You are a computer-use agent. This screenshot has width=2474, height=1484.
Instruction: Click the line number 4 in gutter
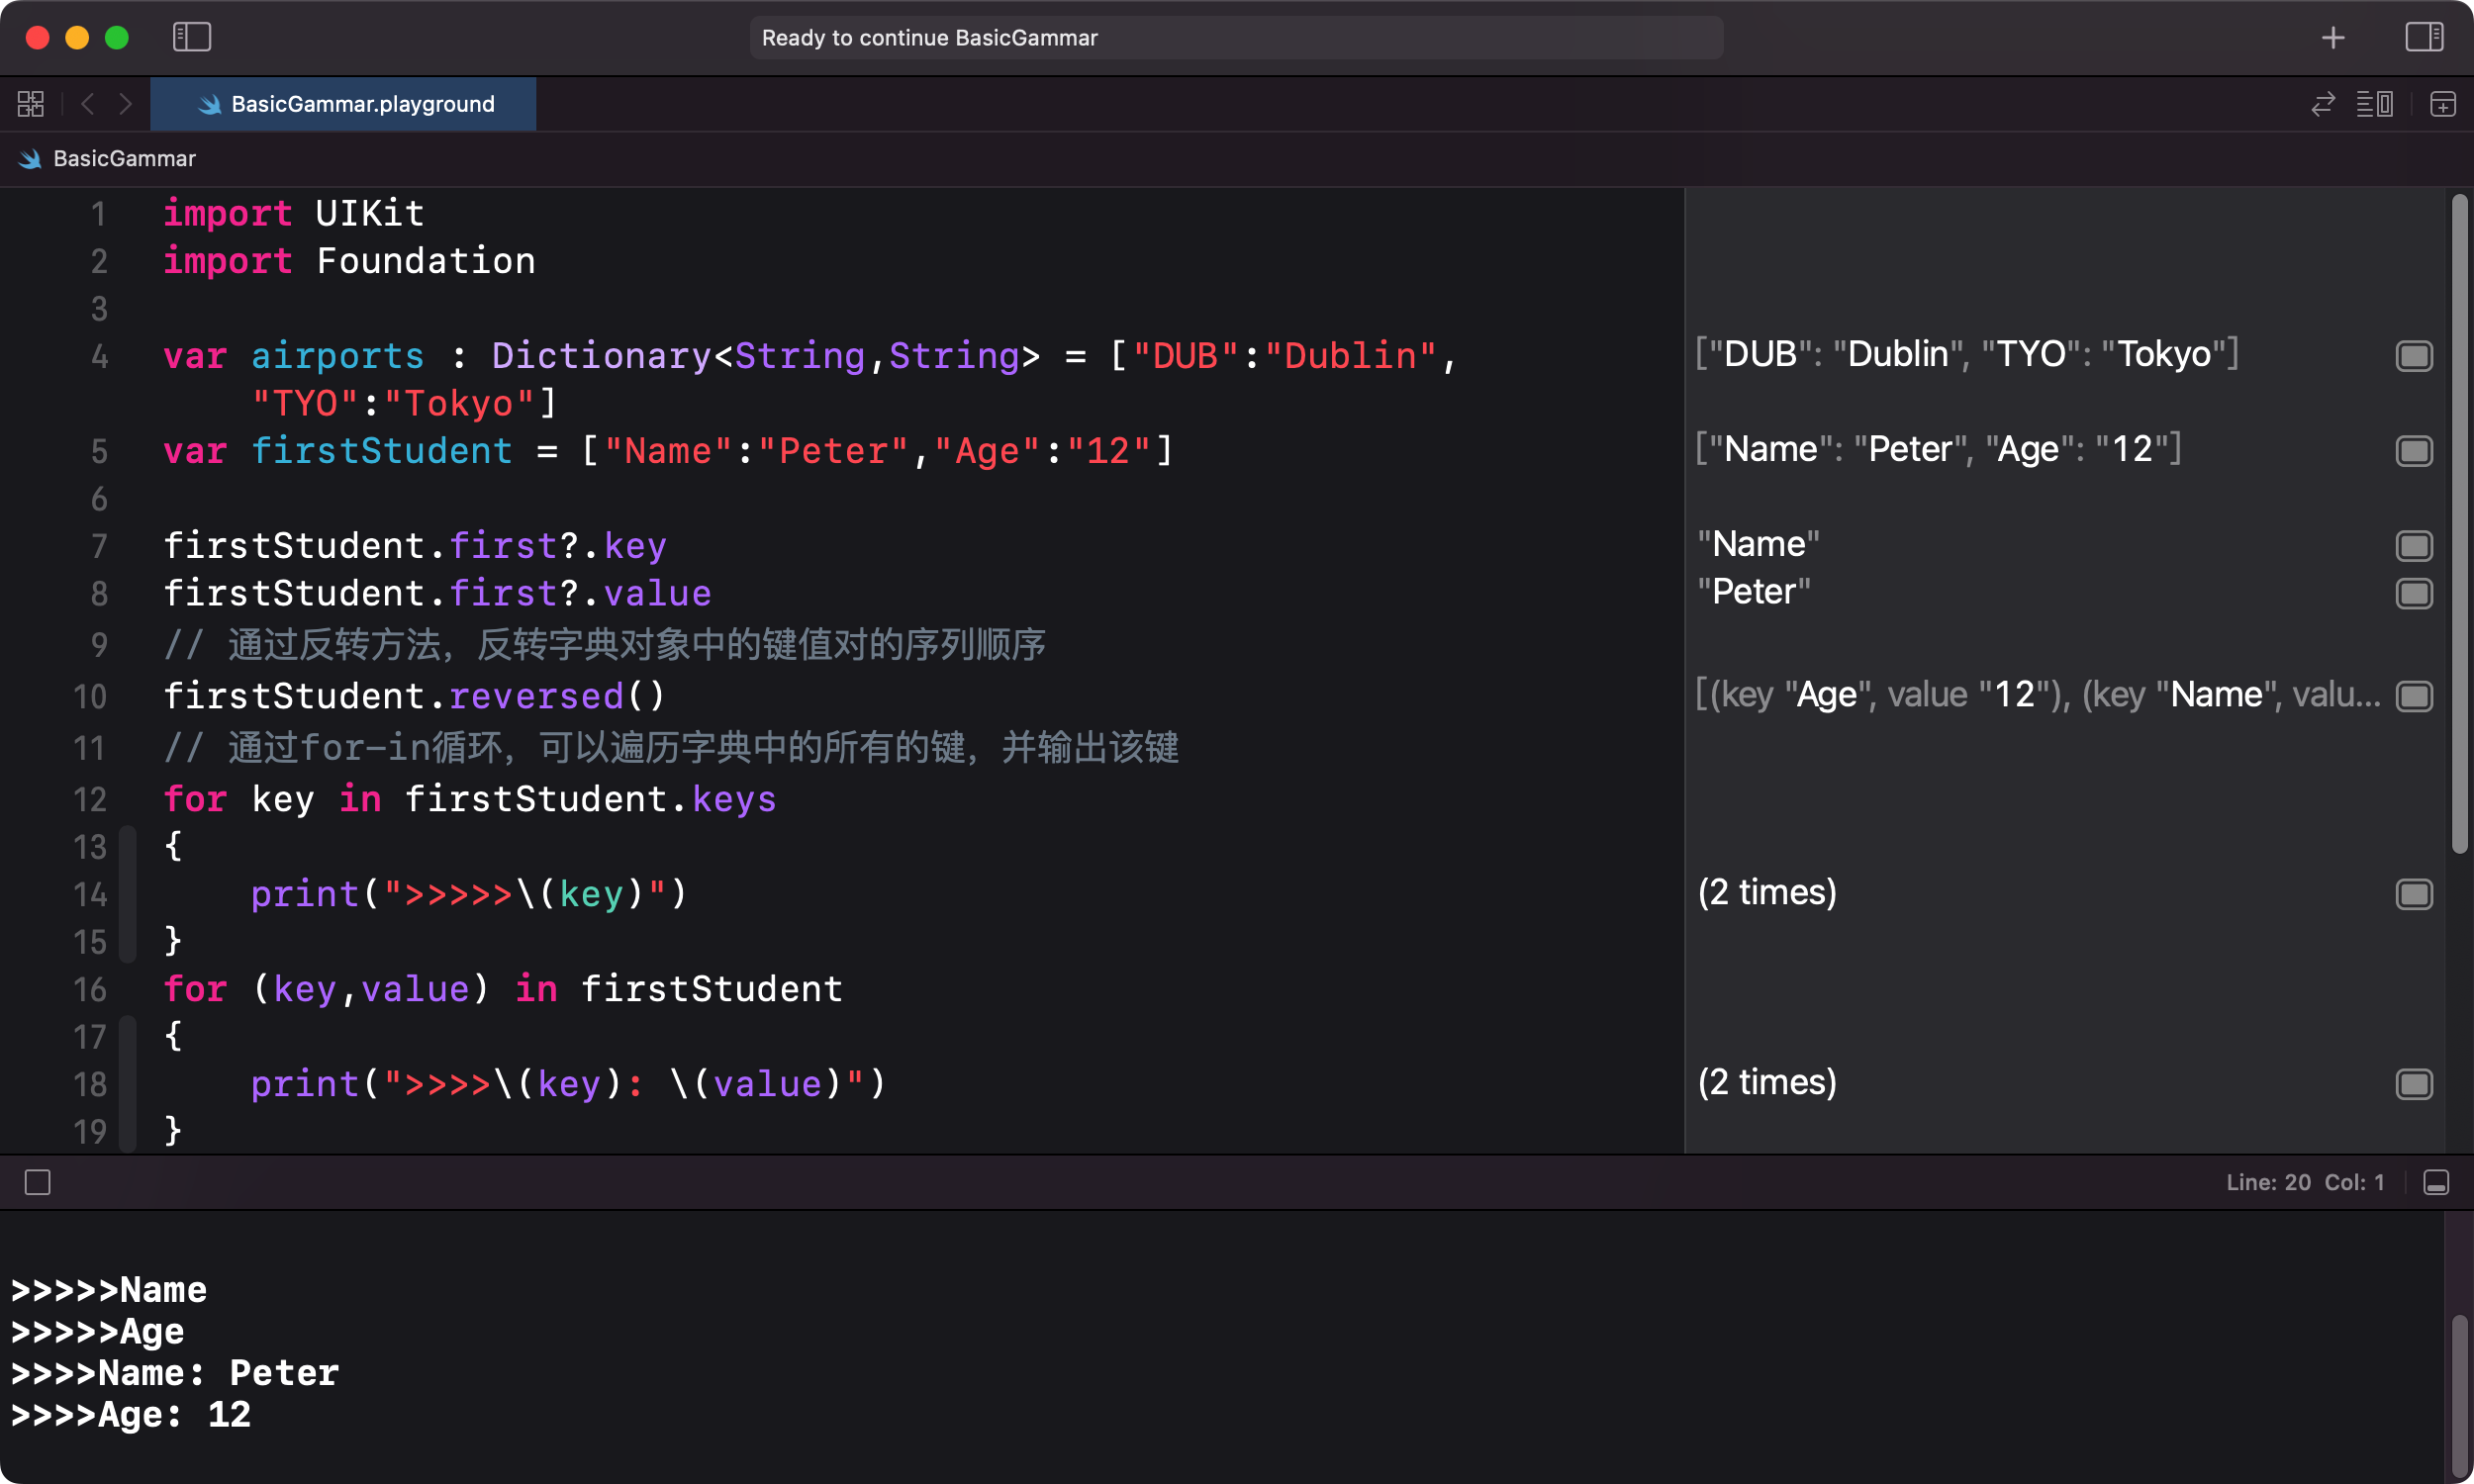[x=99, y=357]
